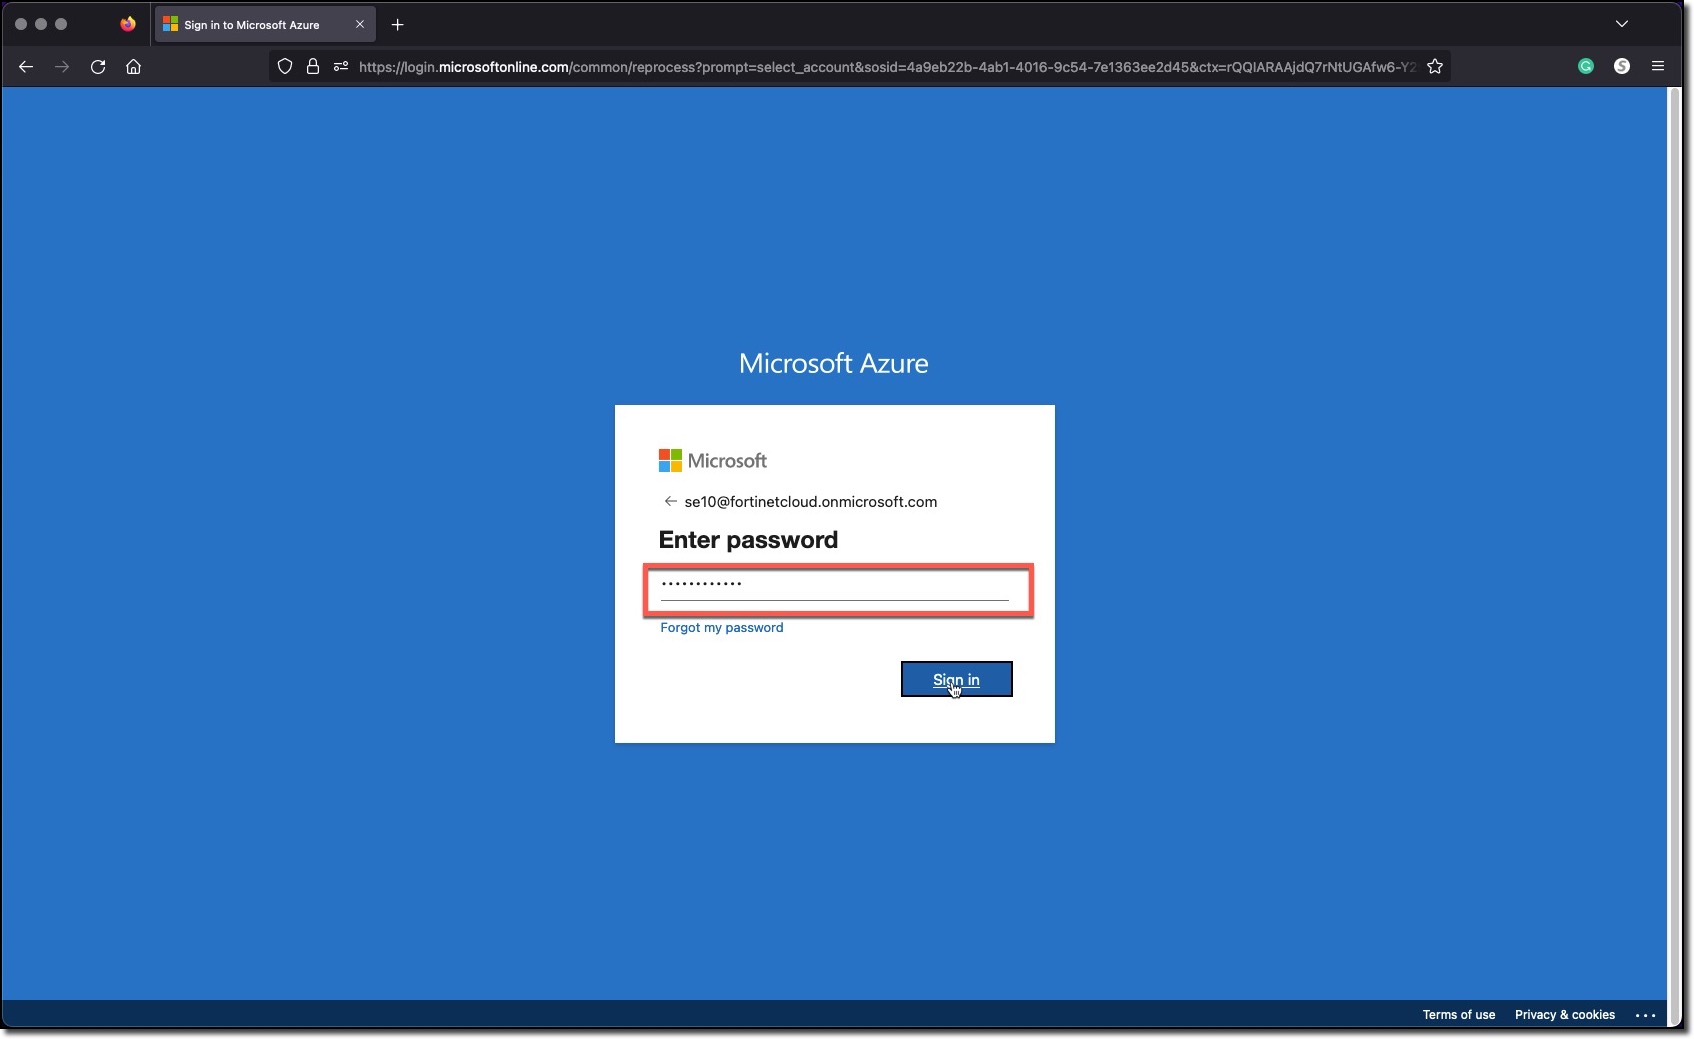Close the Sign in to Microsoft Azure tab
This screenshot has width=1694, height=1039.
click(360, 25)
